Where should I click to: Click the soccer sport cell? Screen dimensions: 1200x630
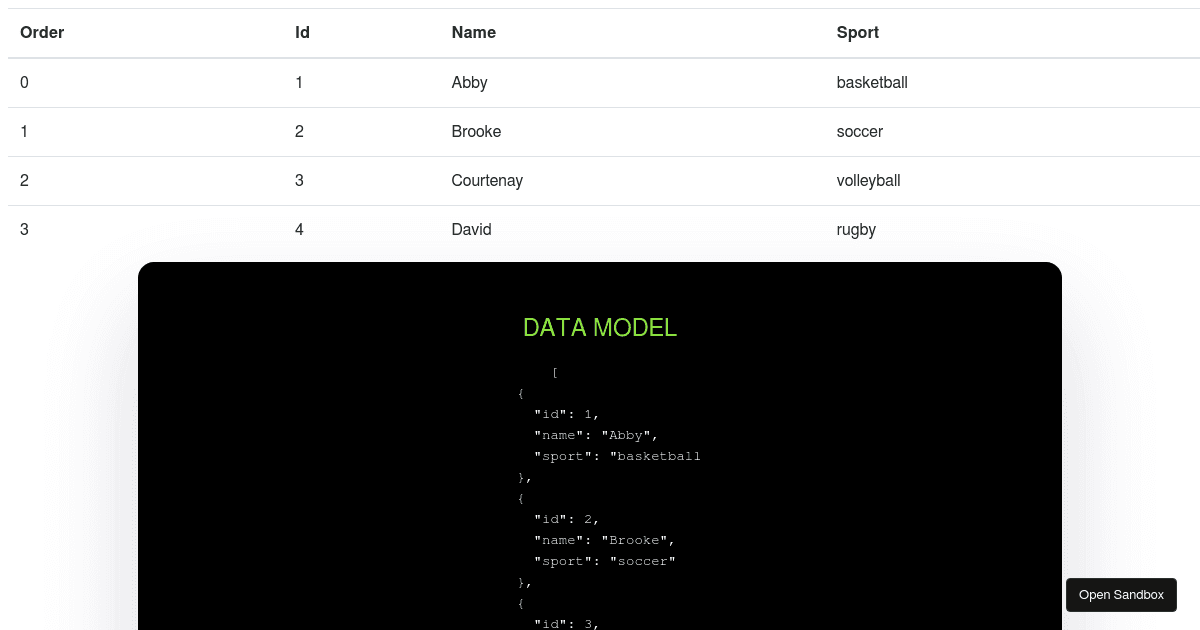pos(860,131)
